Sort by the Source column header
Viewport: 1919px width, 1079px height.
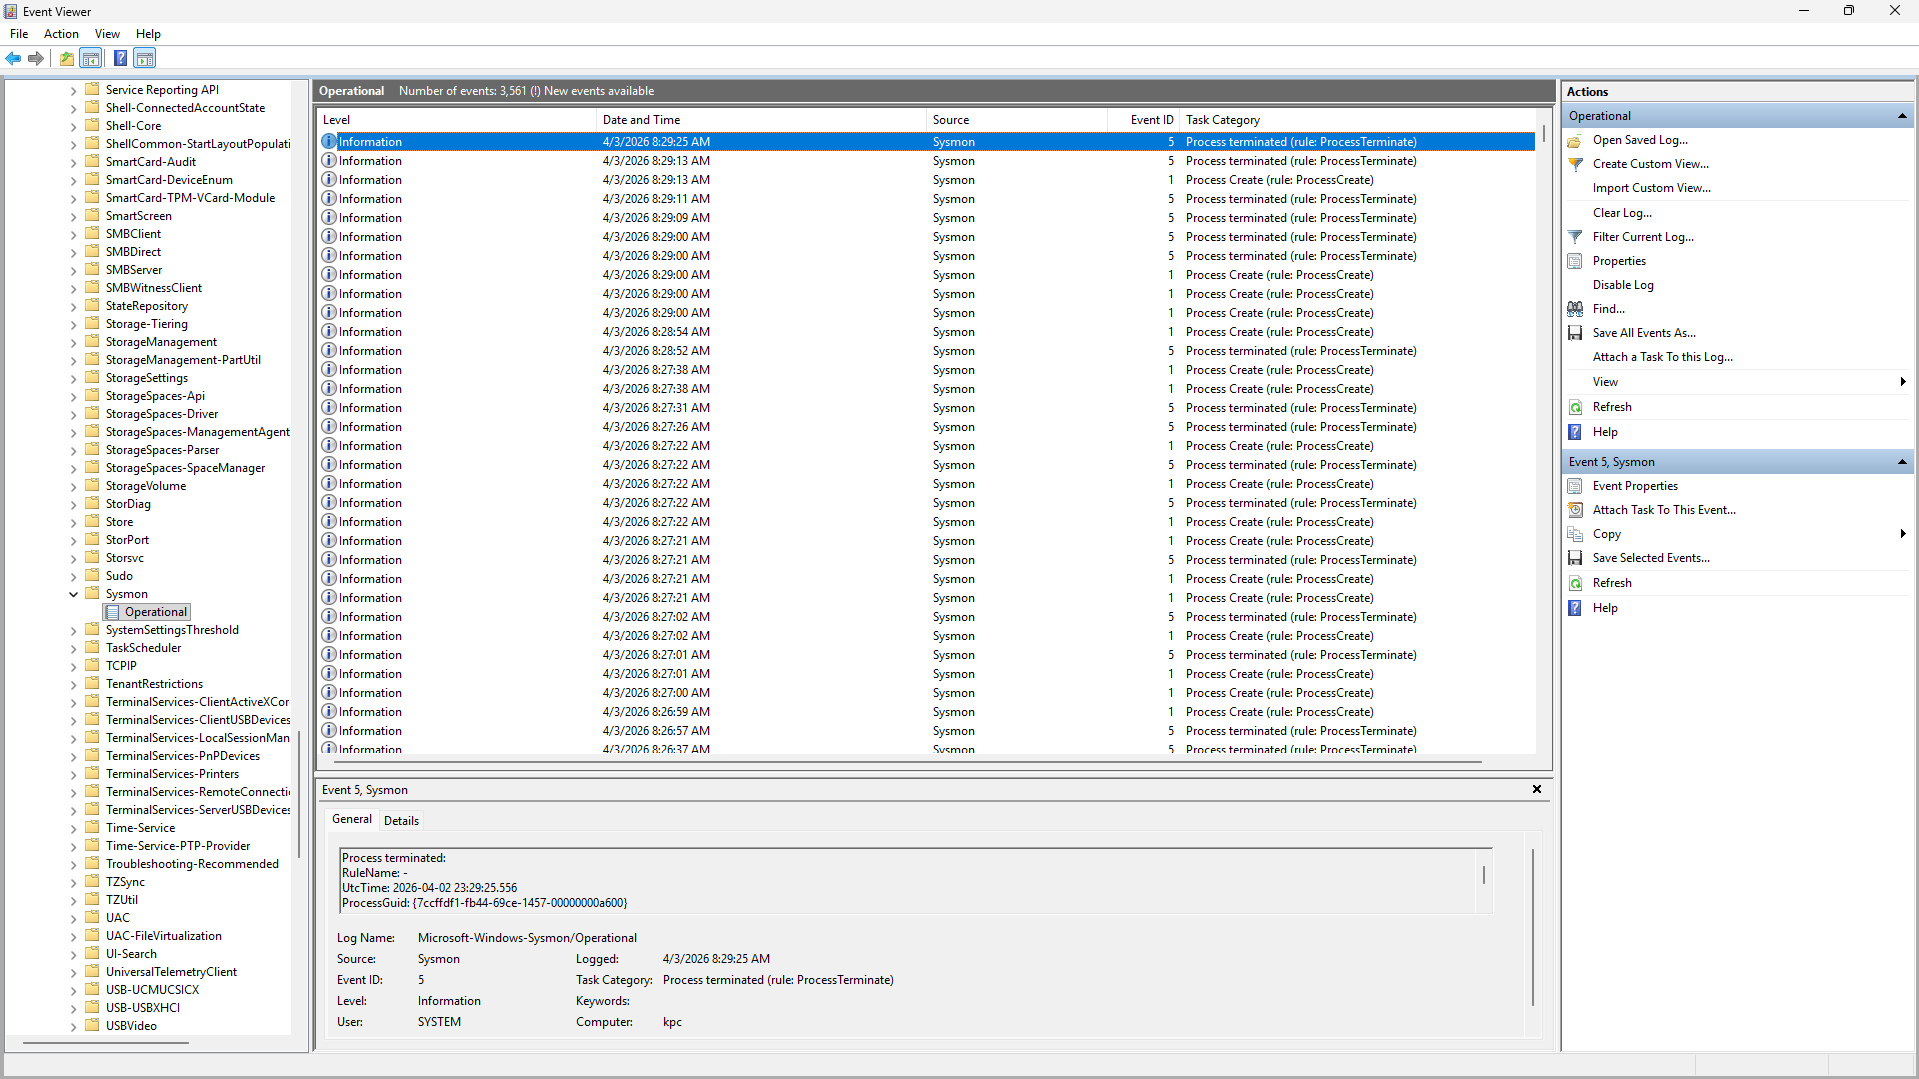click(x=1017, y=119)
